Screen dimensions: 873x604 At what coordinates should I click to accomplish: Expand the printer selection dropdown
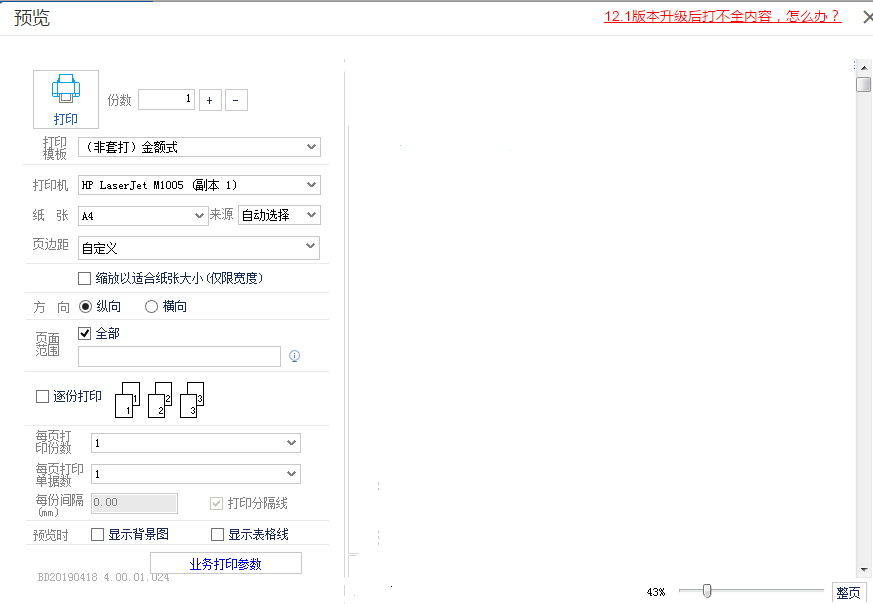coord(199,185)
